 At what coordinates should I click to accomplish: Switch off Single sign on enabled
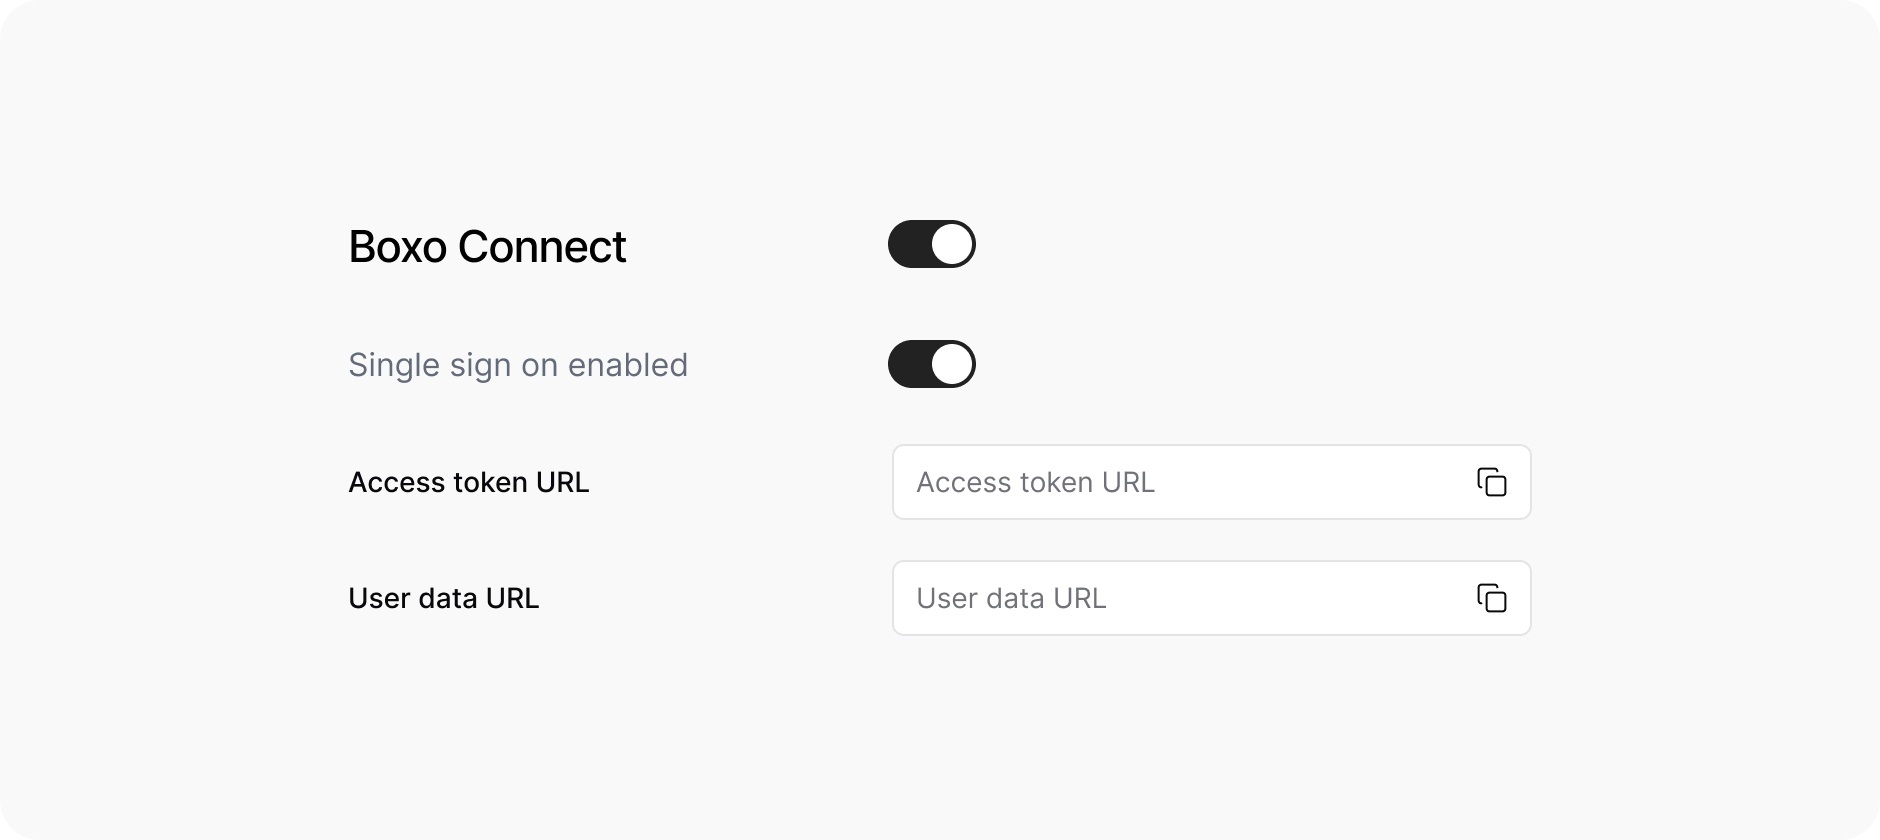[x=931, y=364]
